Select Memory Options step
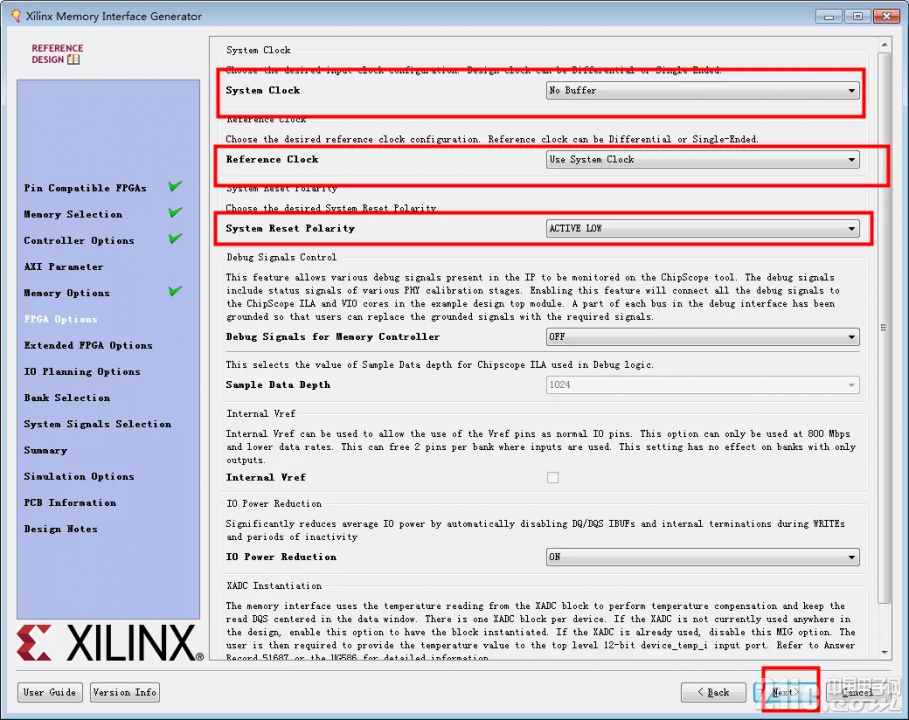Image resolution: width=909 pixels, height=720 pixels. [67, 293]
